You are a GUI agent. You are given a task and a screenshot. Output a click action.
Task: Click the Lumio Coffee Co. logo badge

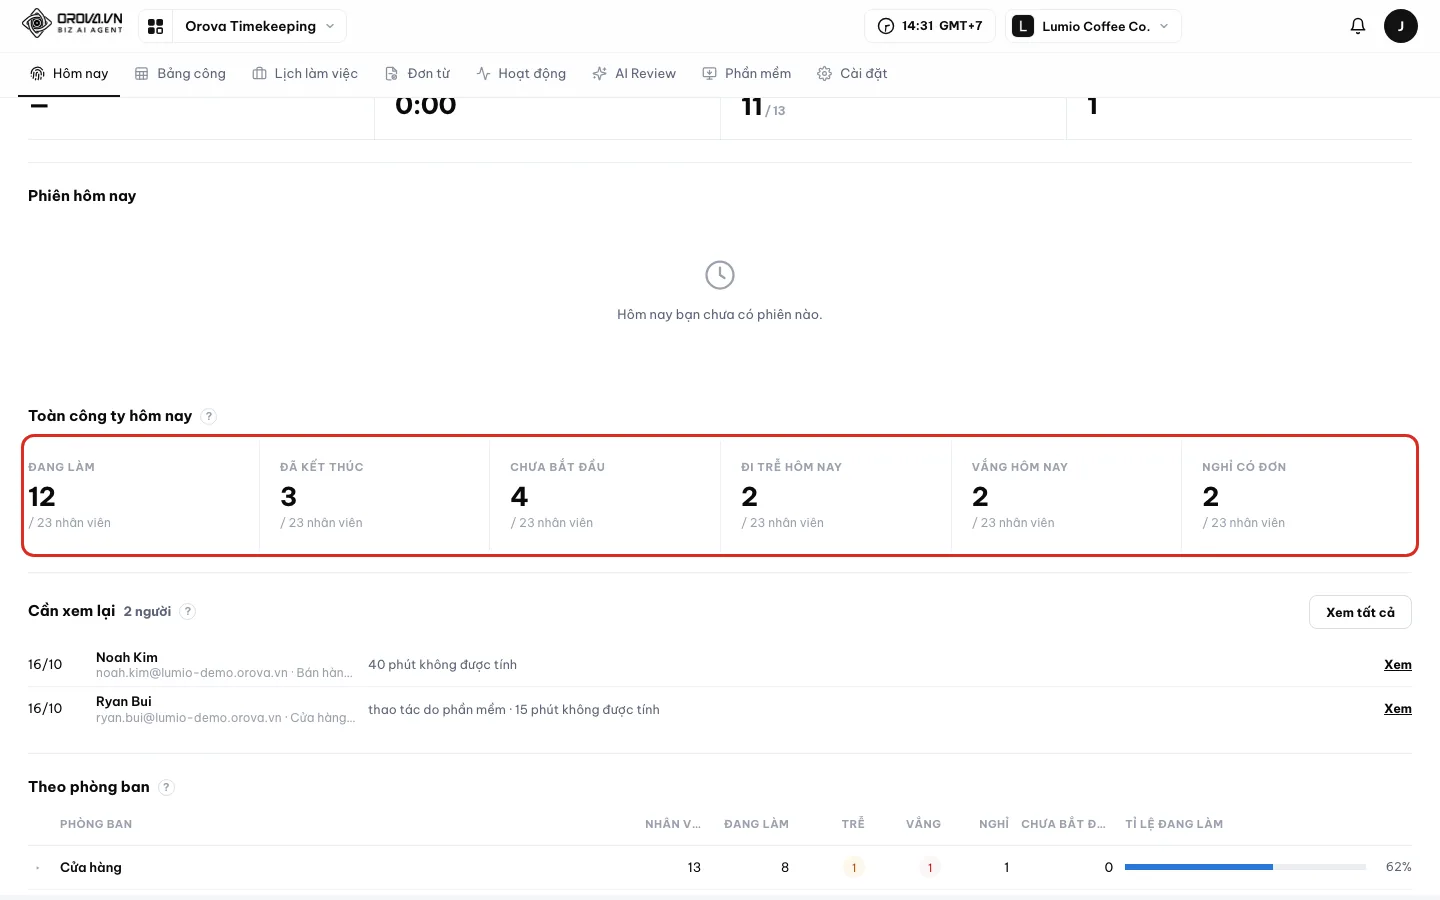[1022, 26]
